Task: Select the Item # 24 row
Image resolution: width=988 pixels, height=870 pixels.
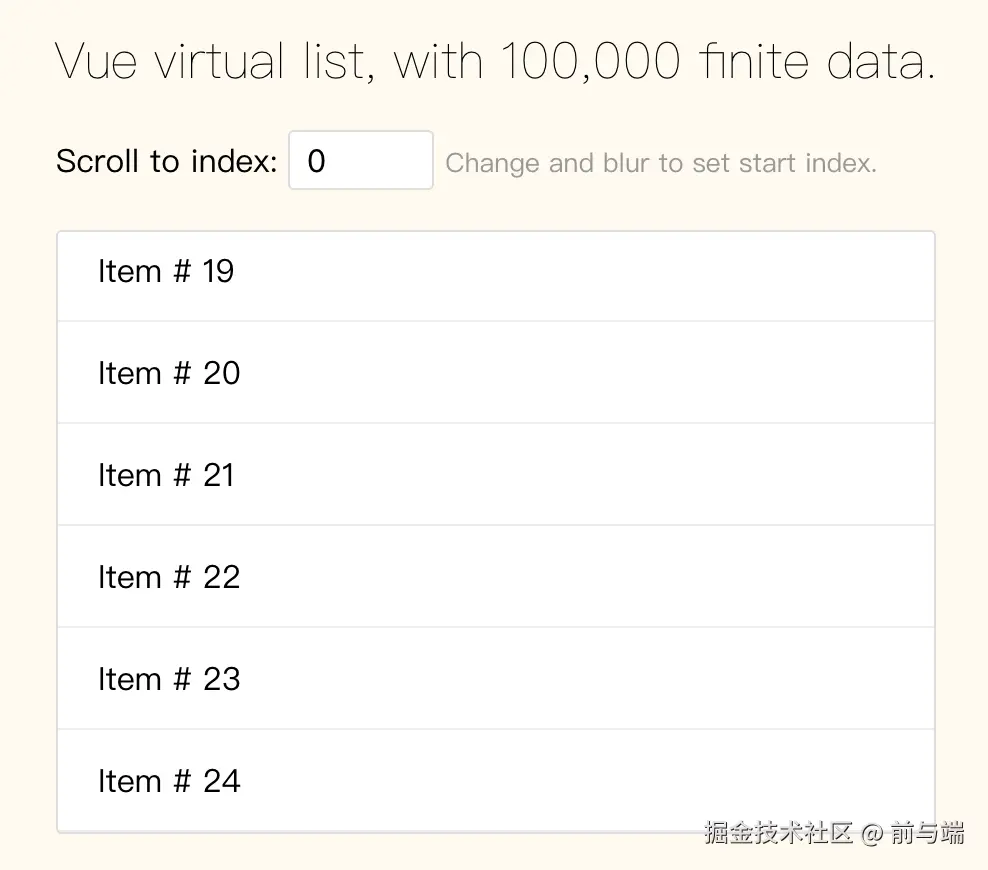Action: point(496,781)
